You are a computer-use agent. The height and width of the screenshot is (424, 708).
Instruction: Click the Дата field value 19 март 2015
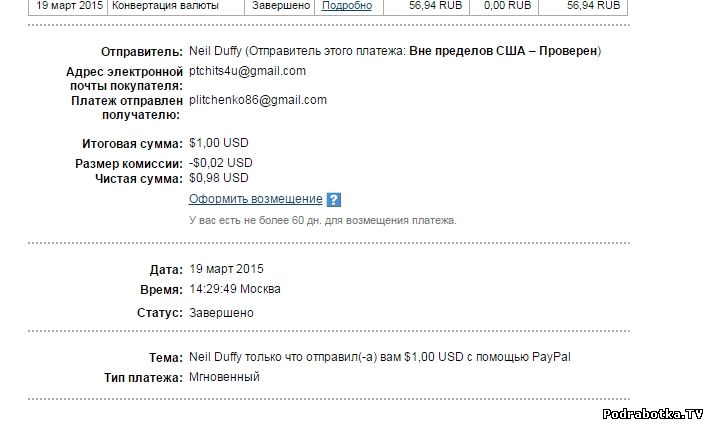tap(226, 270)
